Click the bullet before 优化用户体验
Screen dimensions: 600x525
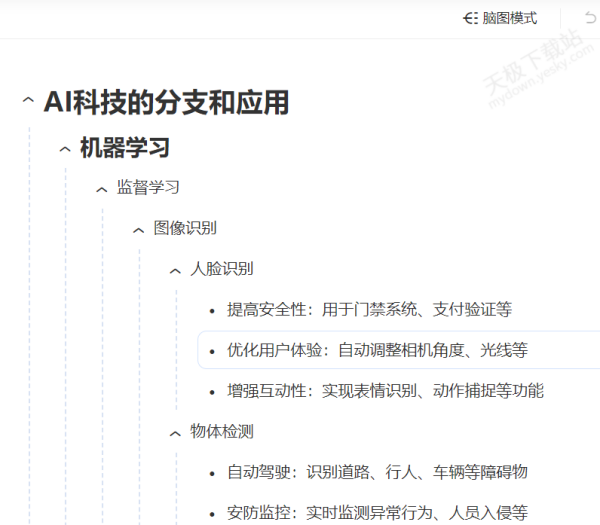(212, 352)
